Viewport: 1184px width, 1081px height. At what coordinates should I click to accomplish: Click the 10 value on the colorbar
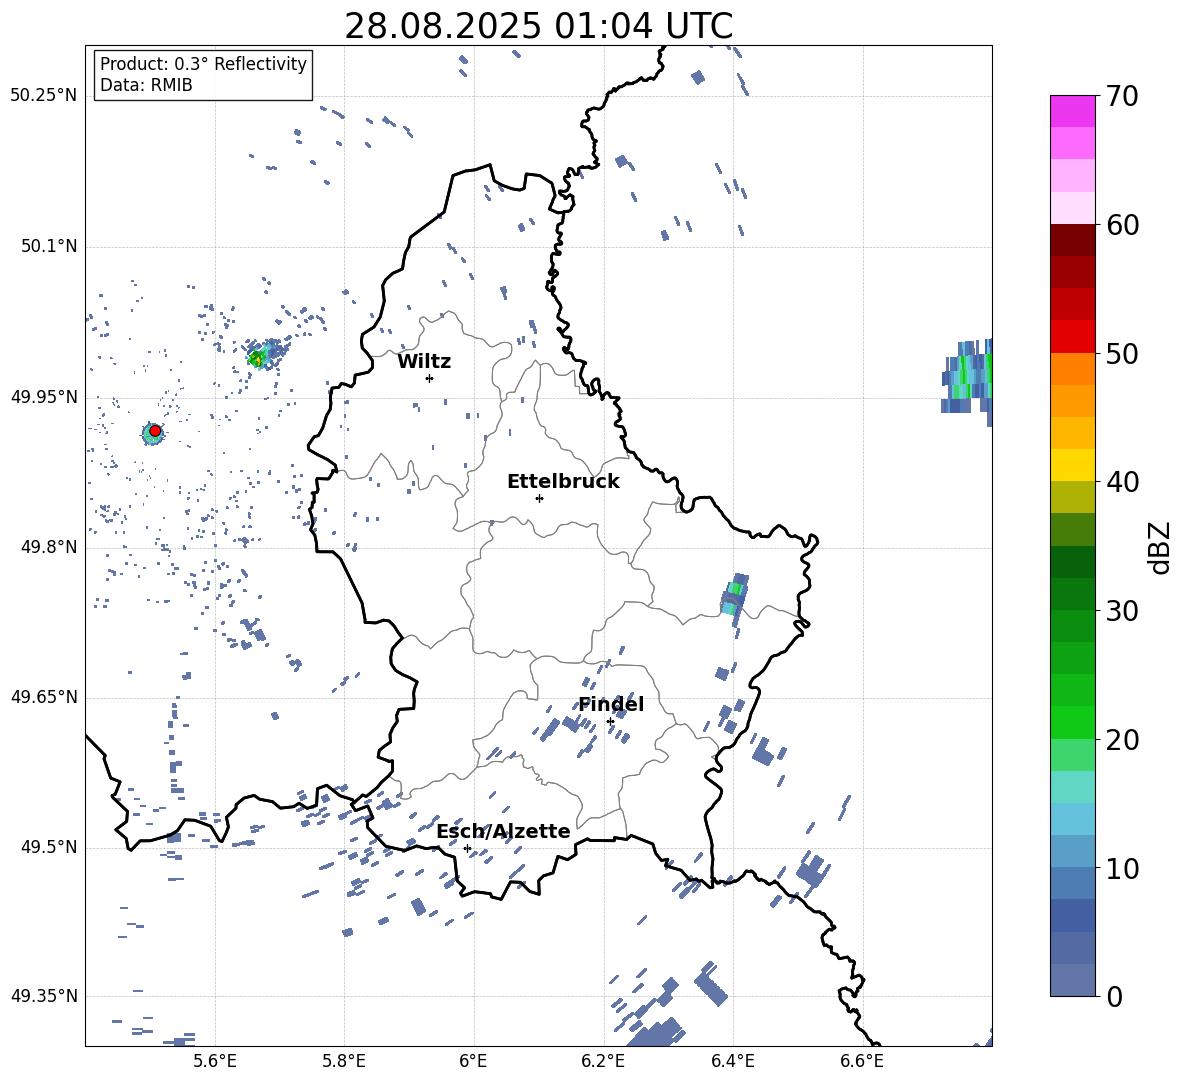point(1122,868)
